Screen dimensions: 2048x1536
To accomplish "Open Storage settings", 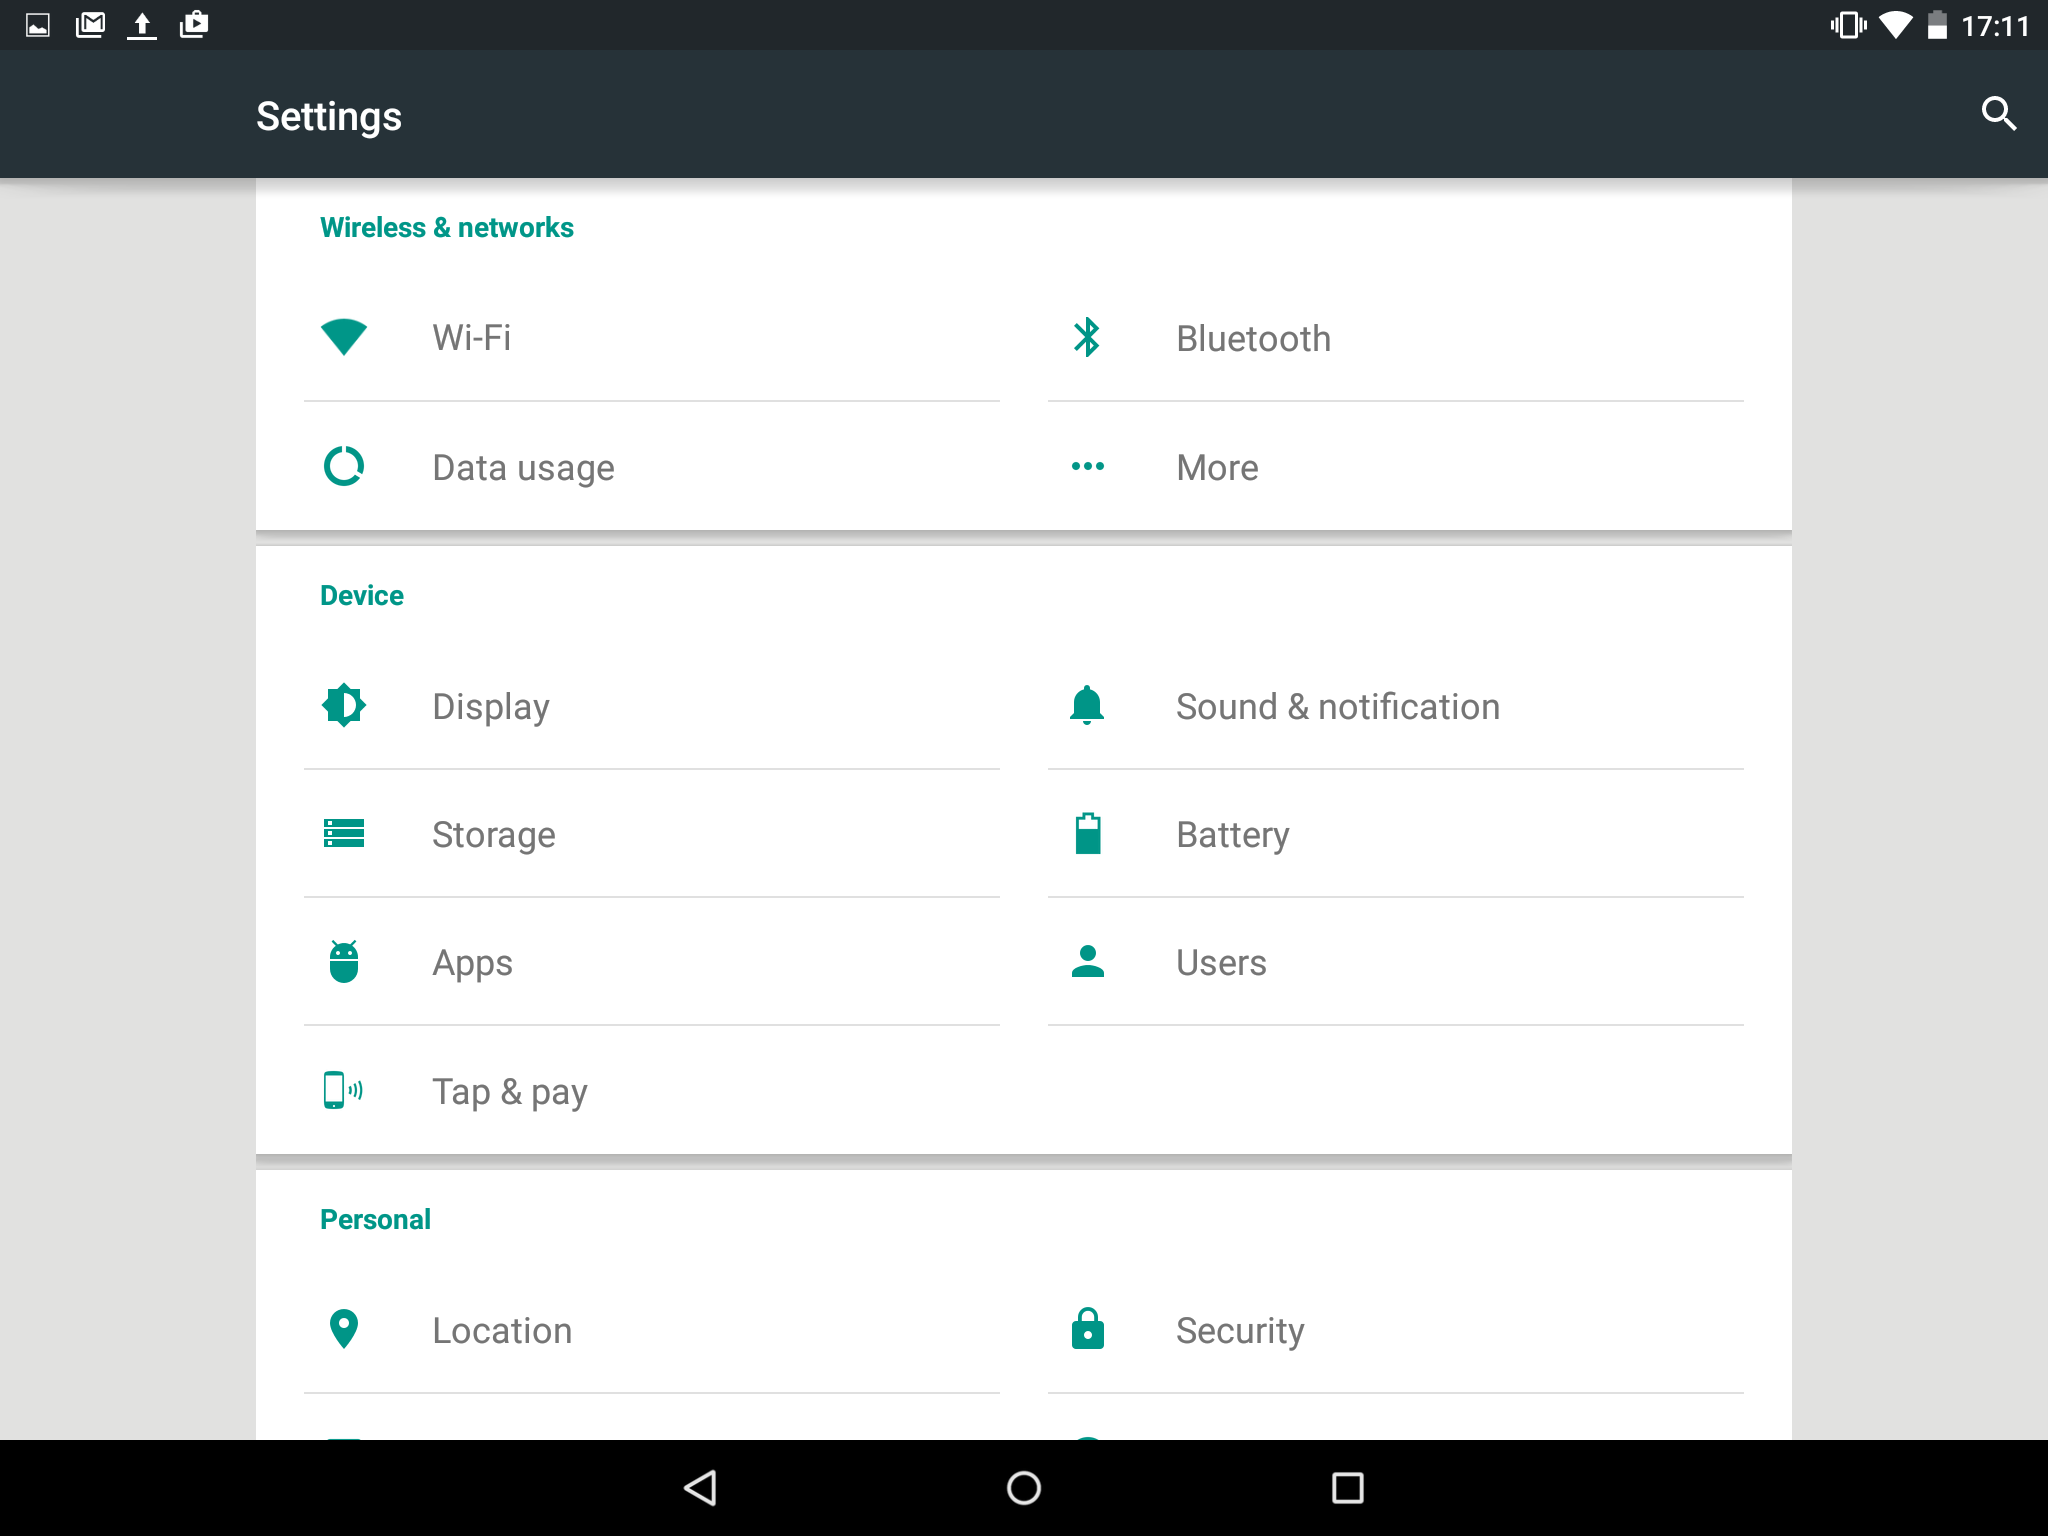I will pyautogui.click(x=652, y=834).
